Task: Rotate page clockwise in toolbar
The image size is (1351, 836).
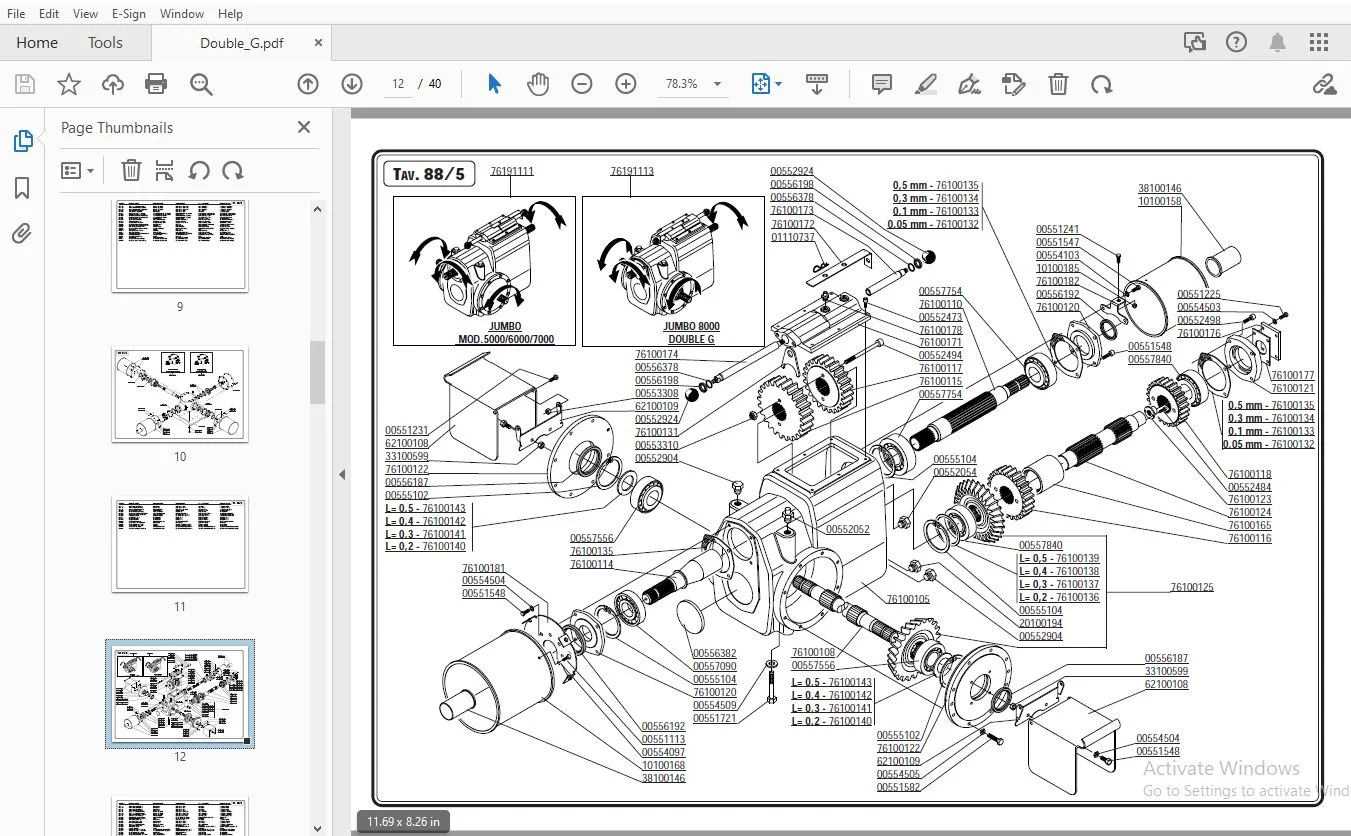Action: (1102, 84)
